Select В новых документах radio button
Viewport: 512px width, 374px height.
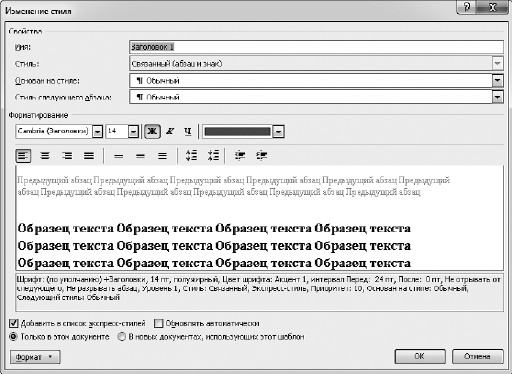tap(122, 337)
